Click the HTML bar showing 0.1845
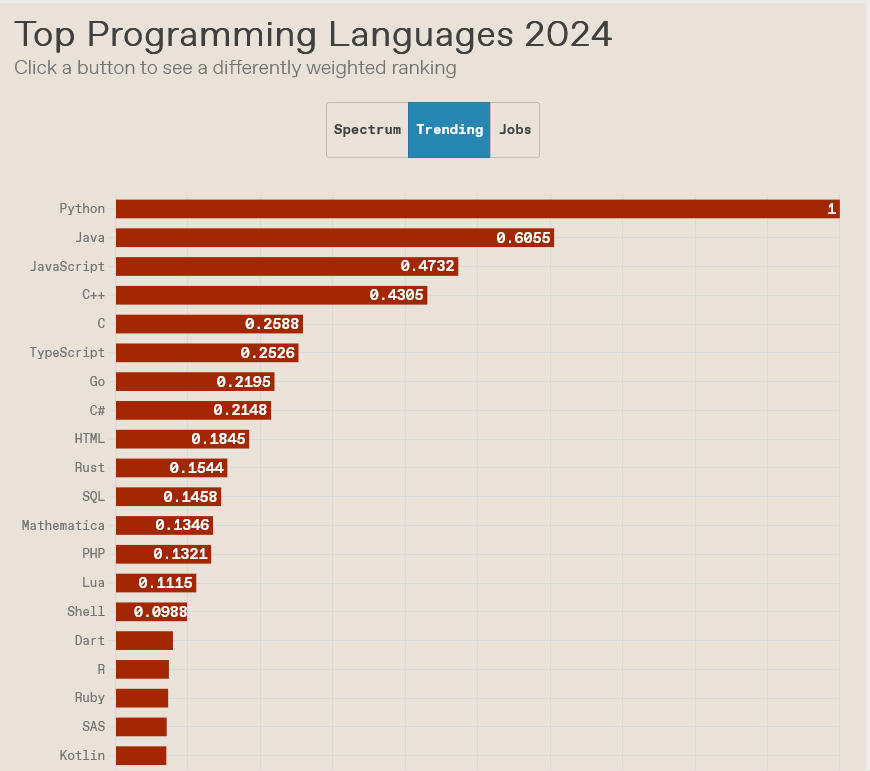 coord(183,439)
